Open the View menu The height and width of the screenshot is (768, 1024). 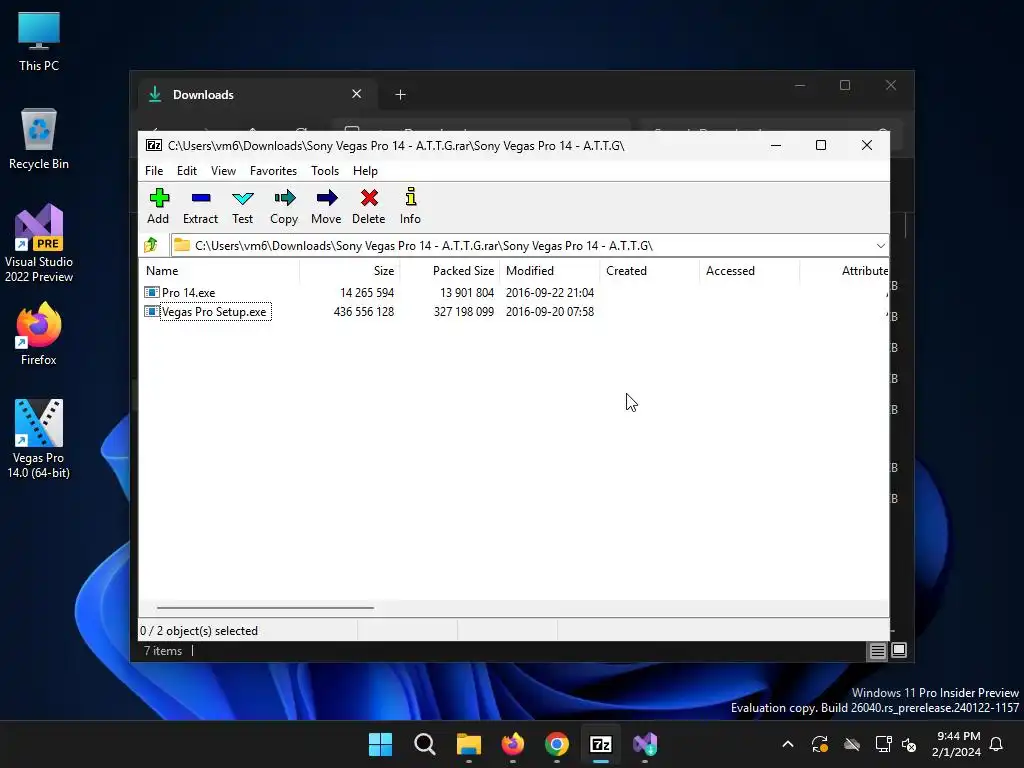click(223, 171)
